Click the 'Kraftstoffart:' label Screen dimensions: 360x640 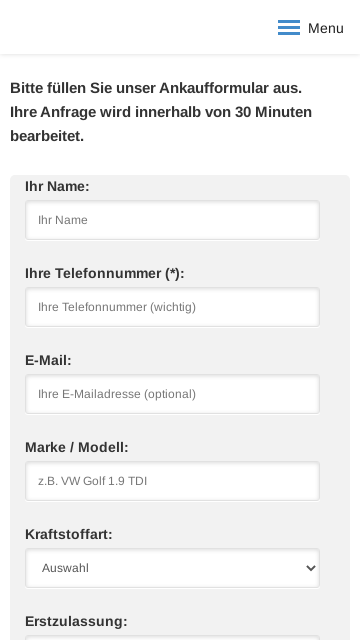pyautogui.click(x=69, y=534)
